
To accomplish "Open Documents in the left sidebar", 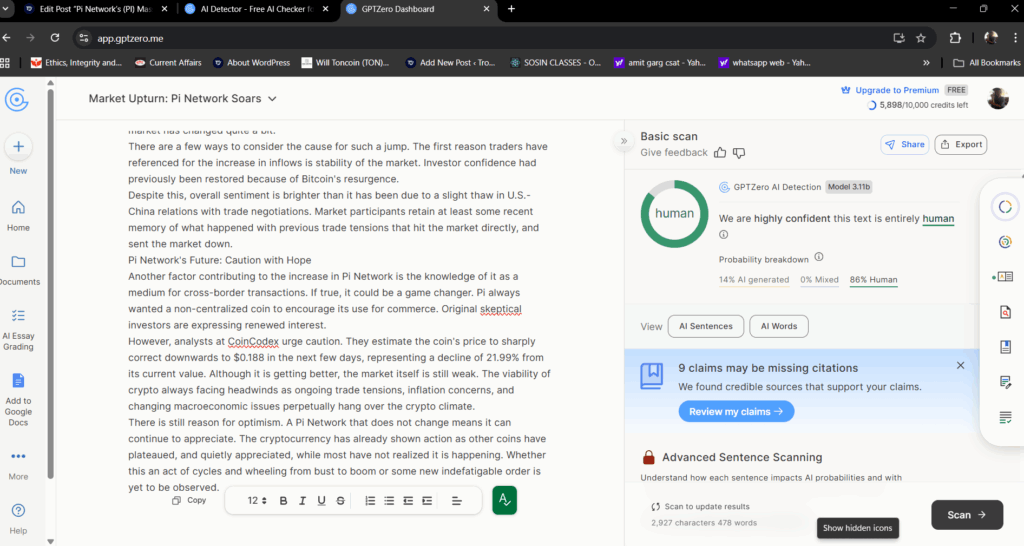I will pyautogui.click(x=18, y=269).
